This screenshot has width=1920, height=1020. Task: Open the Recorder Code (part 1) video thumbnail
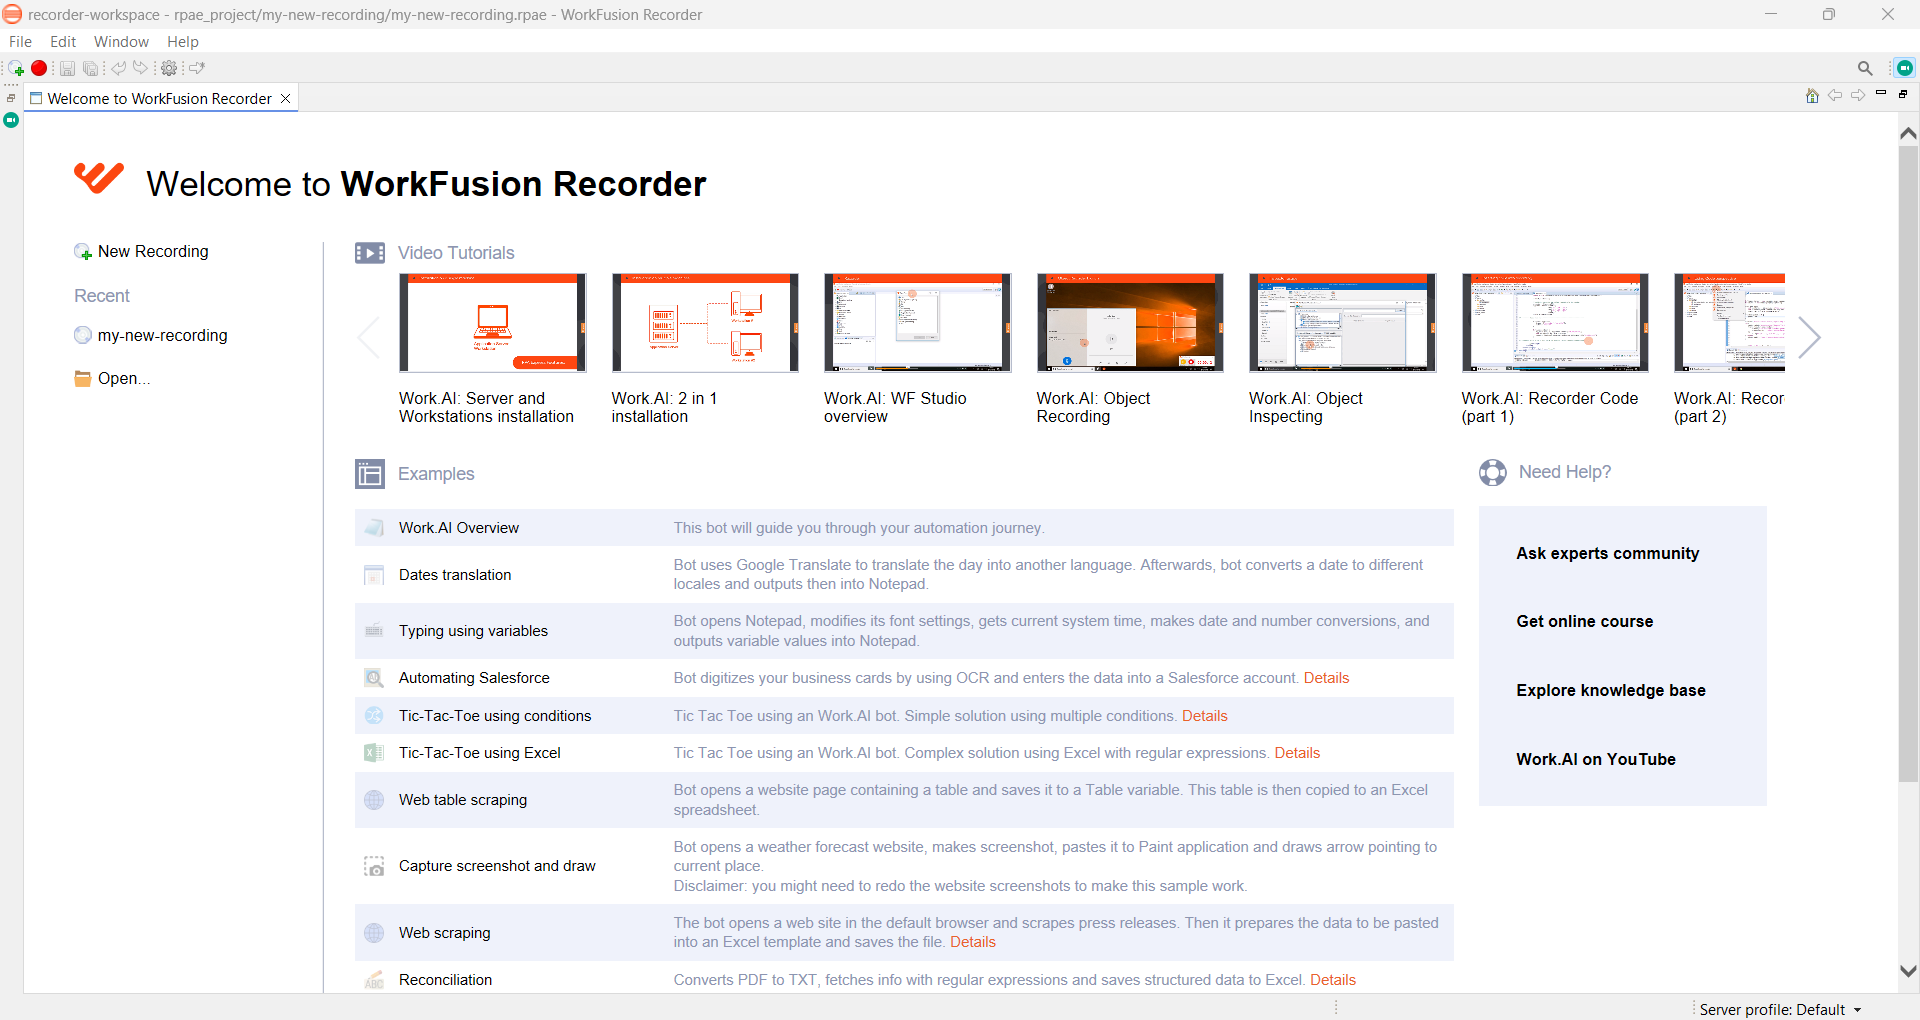coord(1555,323)
